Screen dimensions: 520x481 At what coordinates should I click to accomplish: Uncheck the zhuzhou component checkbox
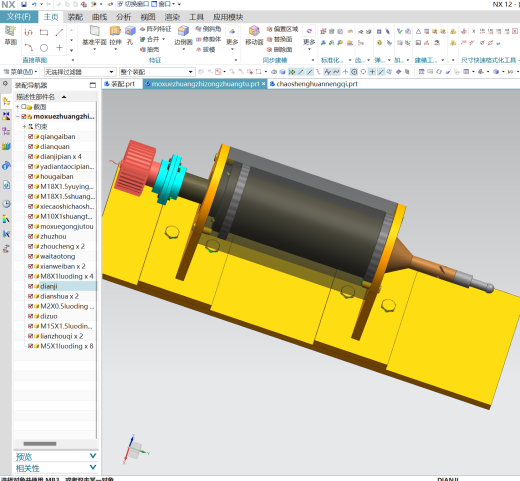point(30,237)
